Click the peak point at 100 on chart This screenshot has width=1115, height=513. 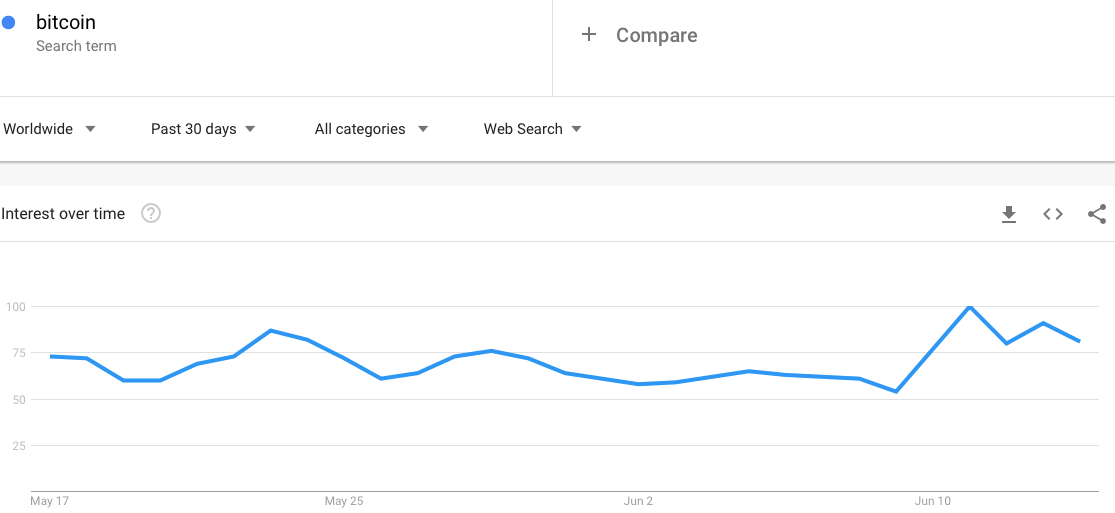click(x=969, y=307)
